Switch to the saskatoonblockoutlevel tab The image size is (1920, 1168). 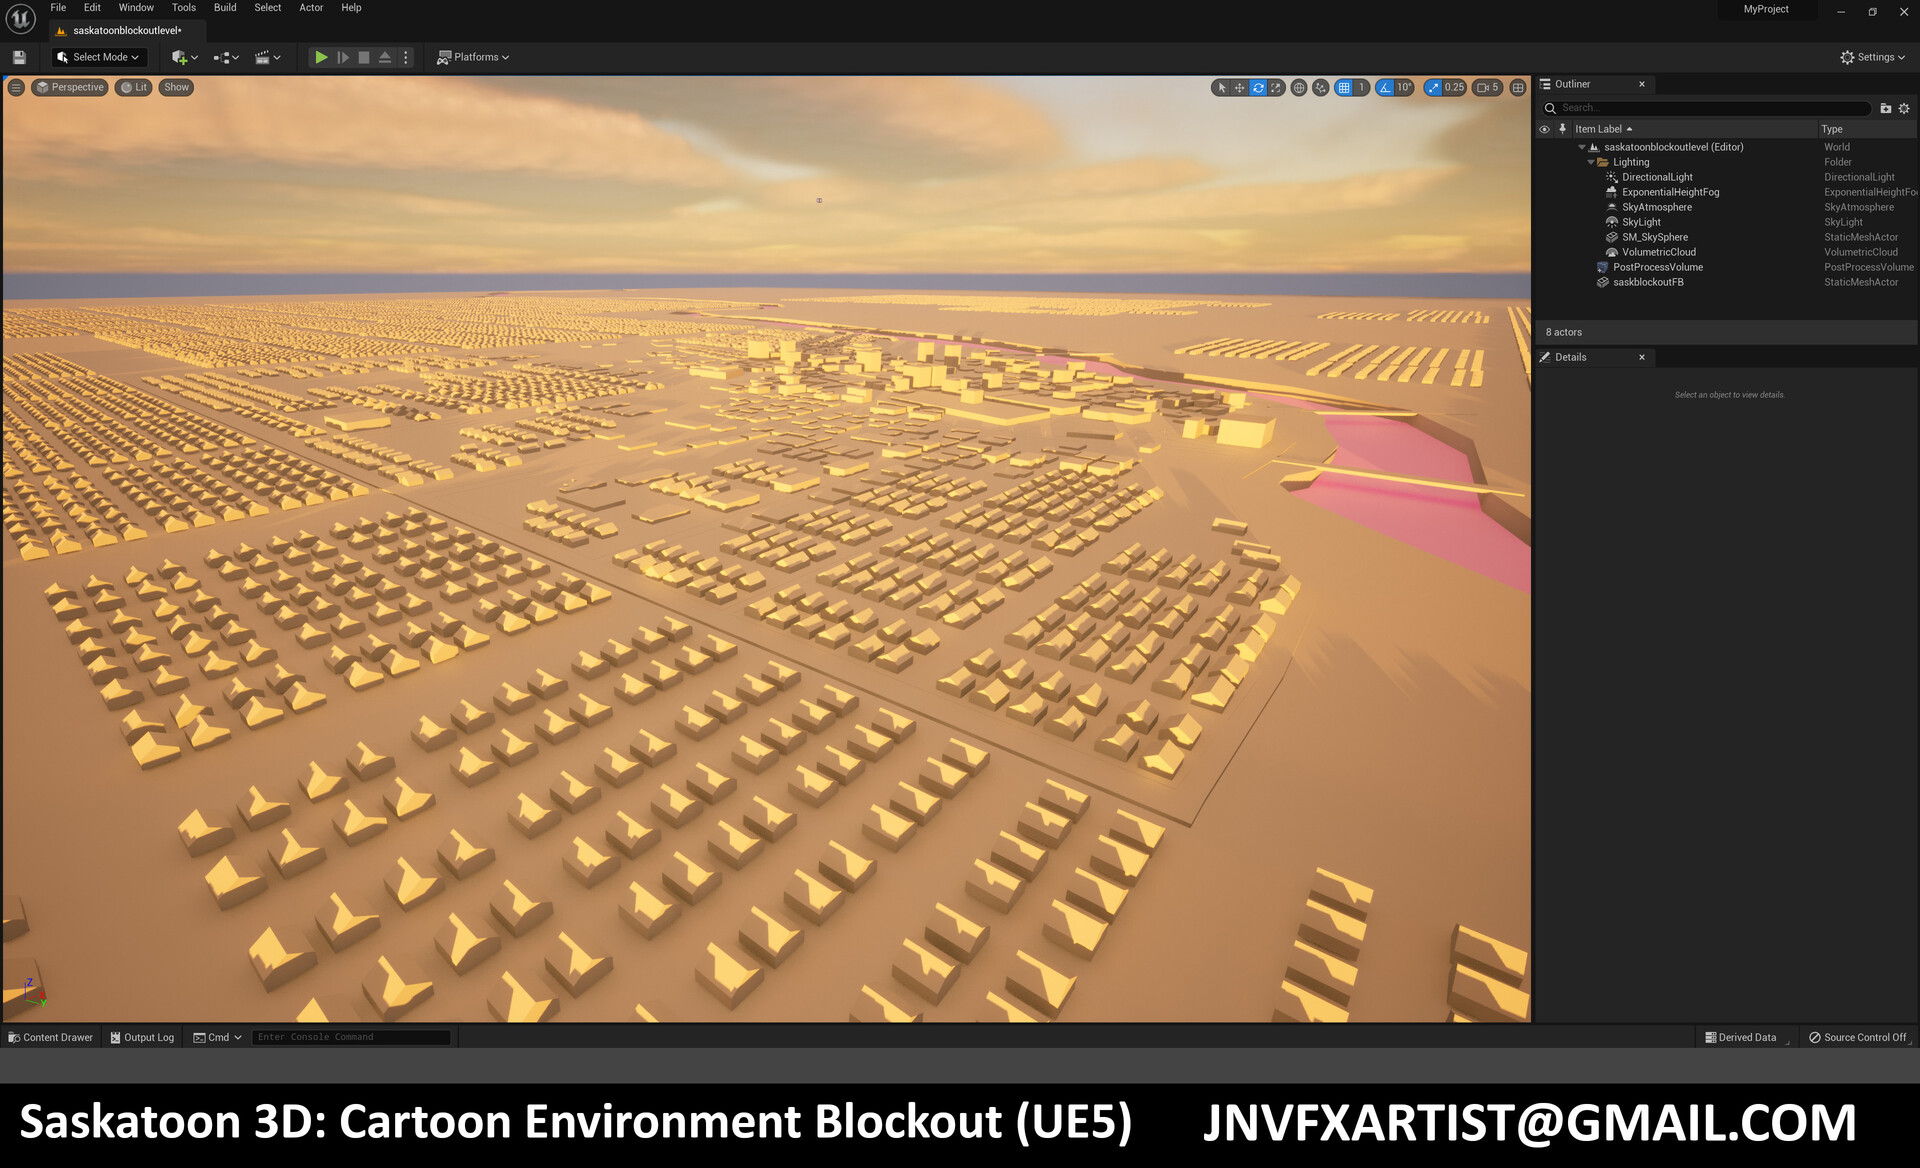(124, 30)
